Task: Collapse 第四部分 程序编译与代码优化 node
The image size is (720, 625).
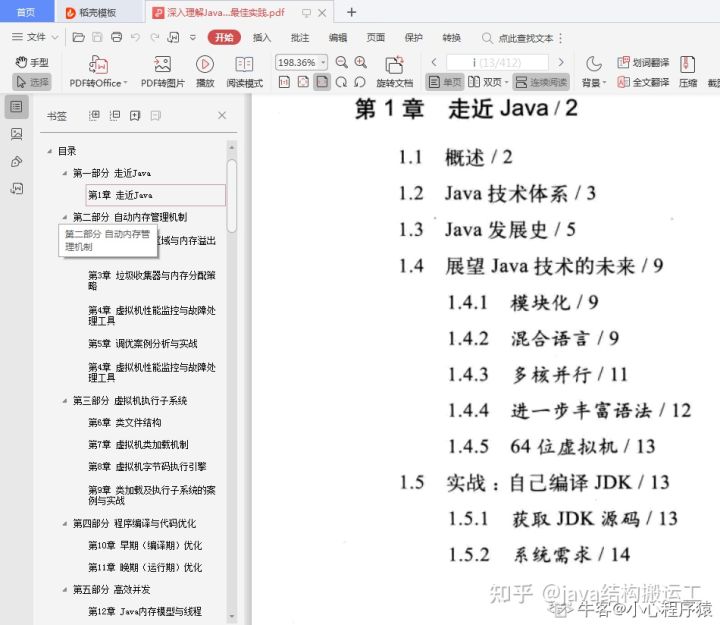Action: coord(65,524)
